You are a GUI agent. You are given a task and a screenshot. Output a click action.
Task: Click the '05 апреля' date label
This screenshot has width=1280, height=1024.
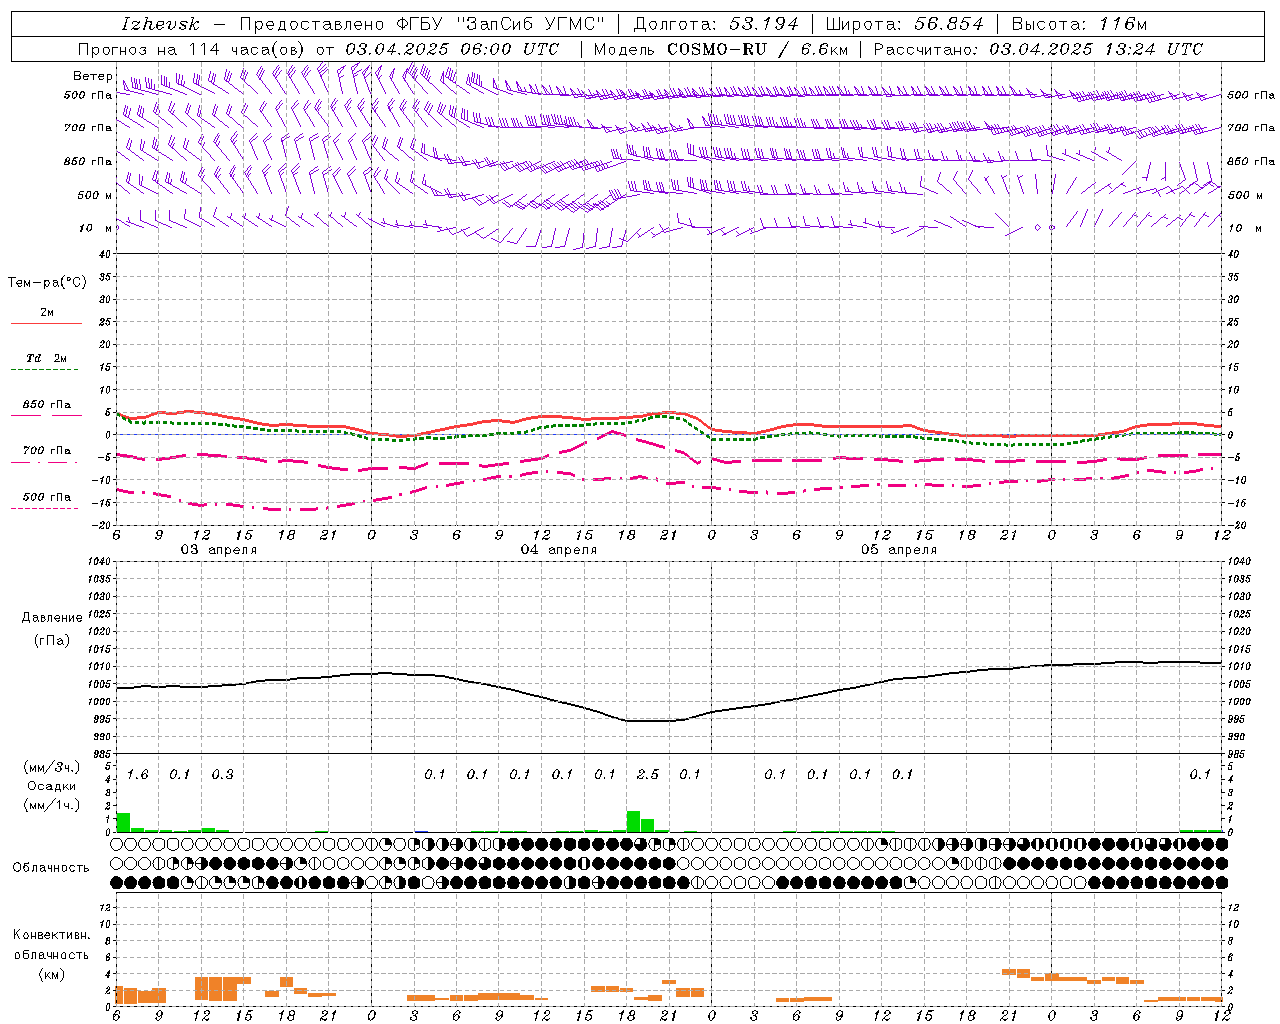[899, 550]
